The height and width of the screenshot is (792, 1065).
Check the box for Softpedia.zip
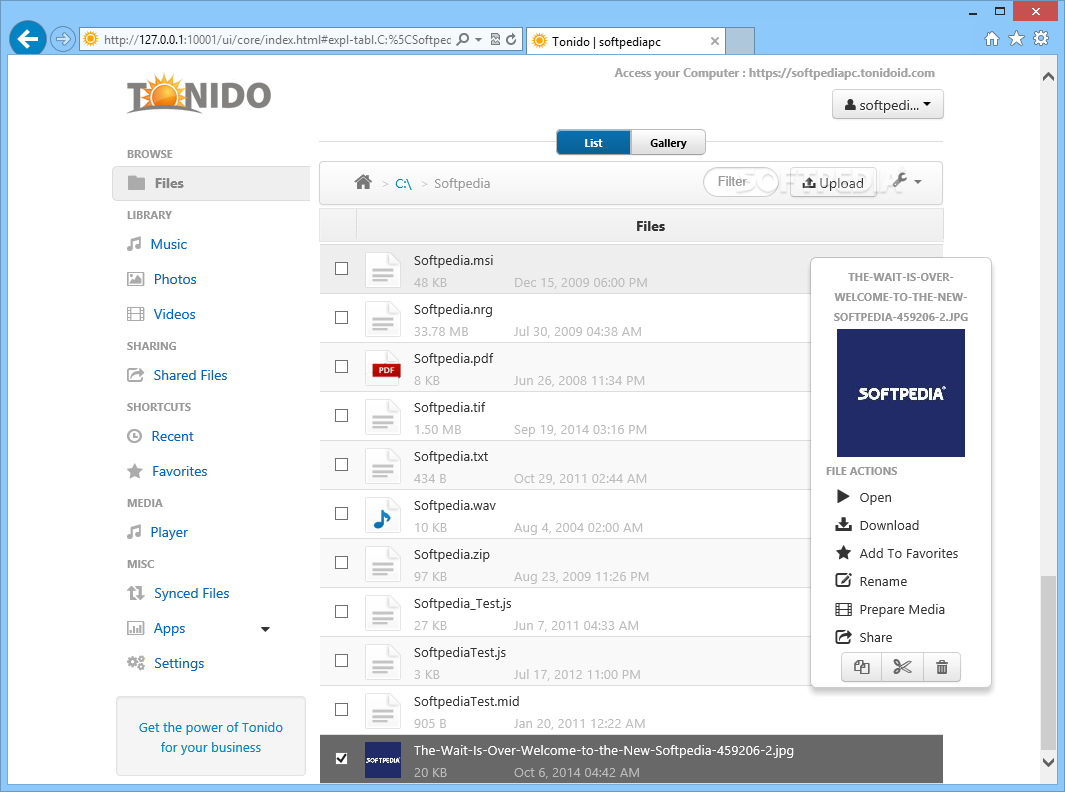(342, 562)
